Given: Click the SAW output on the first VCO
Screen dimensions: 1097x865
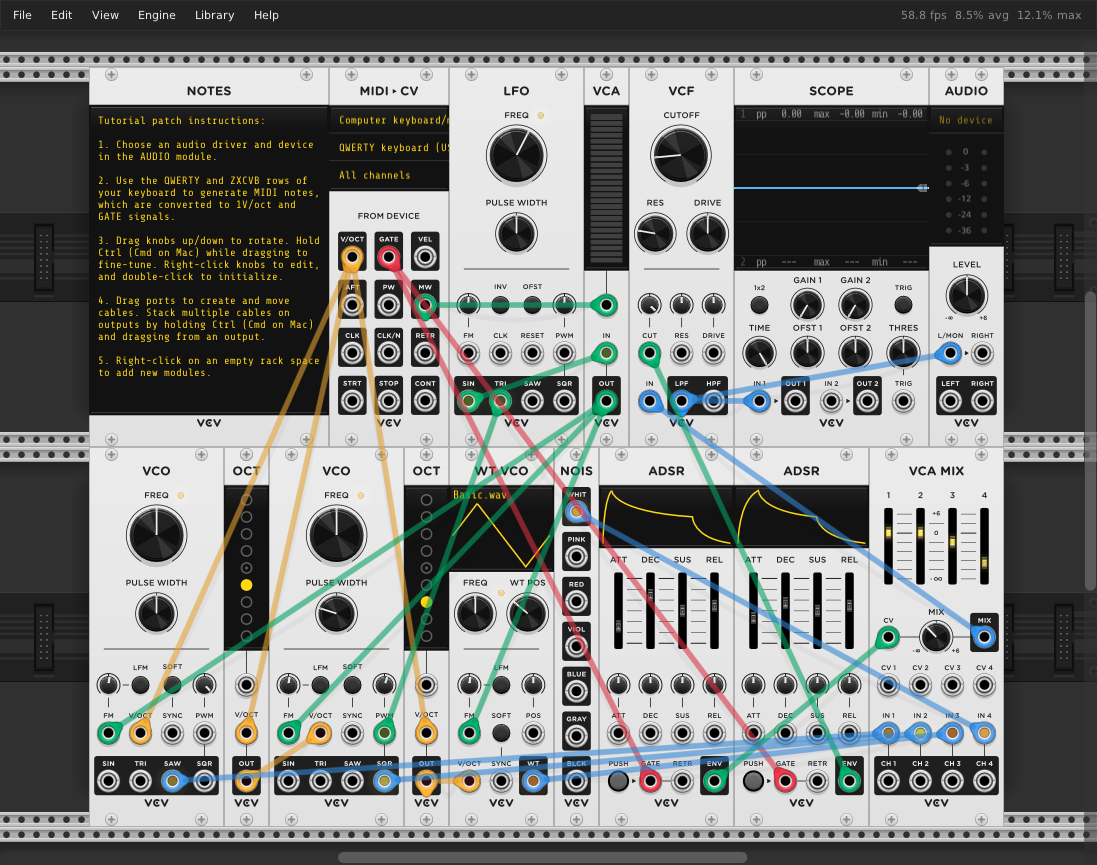Looking at the screenshot, I should tap(172, 780).
